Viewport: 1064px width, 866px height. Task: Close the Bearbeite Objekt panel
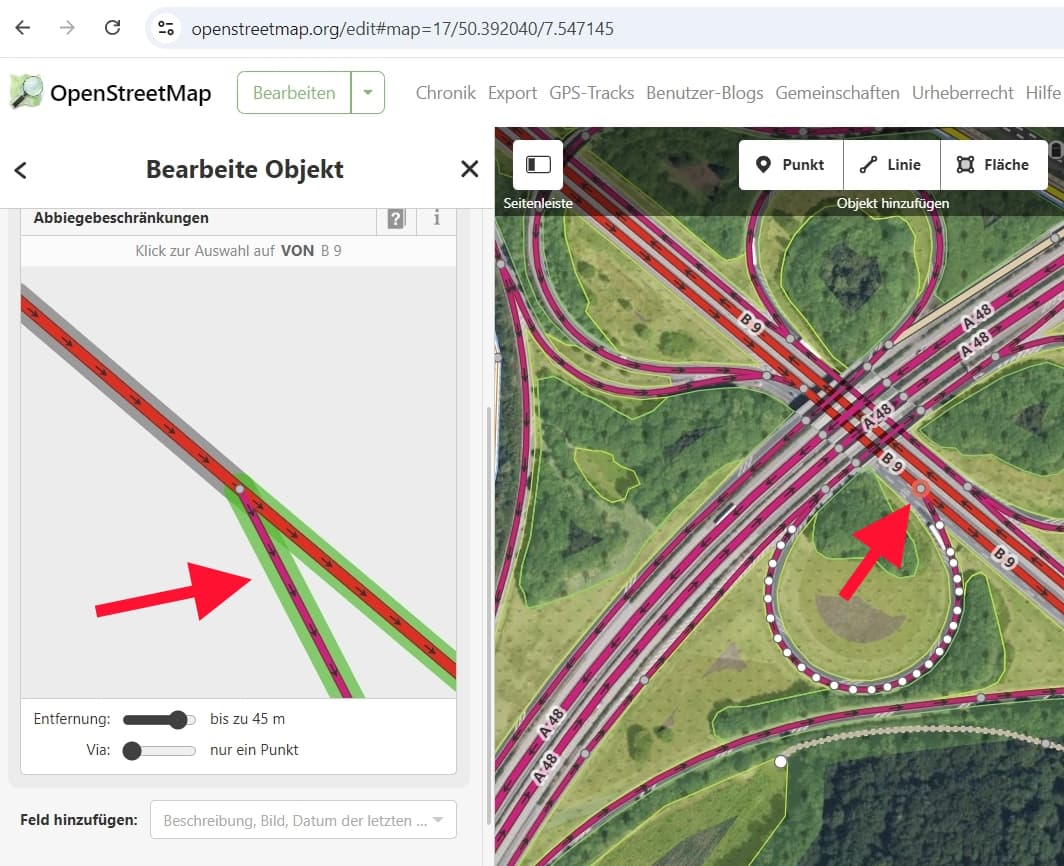[x=469, y=169]
